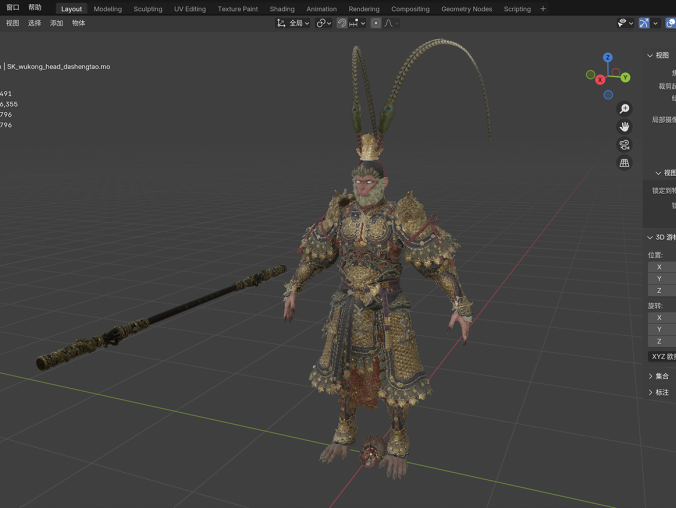Open the transform orientation 全局 dropdown
676x508 pixels.
295,23
